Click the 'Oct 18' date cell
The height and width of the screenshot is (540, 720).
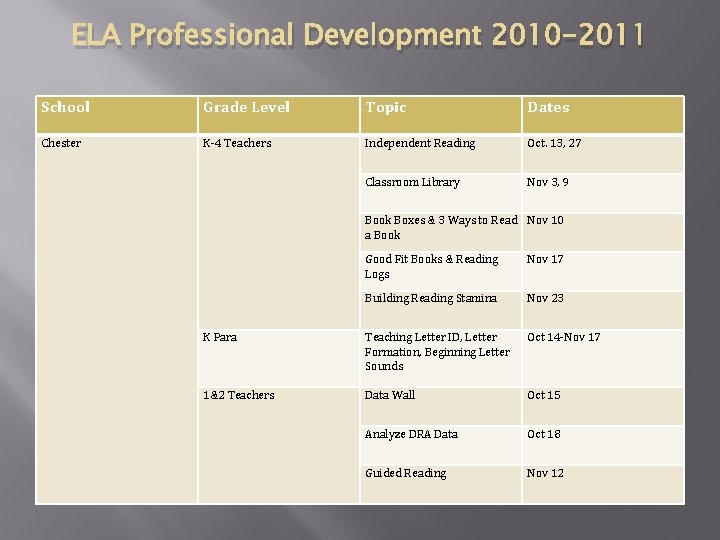coord(603,445)
